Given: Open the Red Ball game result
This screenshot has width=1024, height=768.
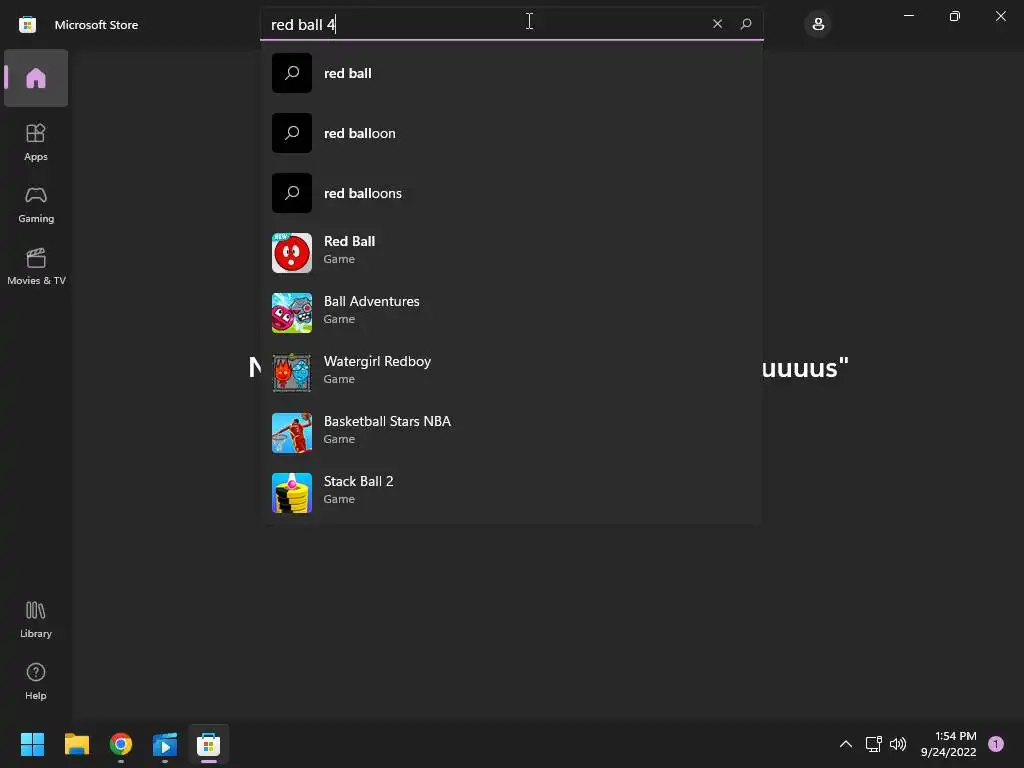Looking at the screenshot, I should pos(511,253).
